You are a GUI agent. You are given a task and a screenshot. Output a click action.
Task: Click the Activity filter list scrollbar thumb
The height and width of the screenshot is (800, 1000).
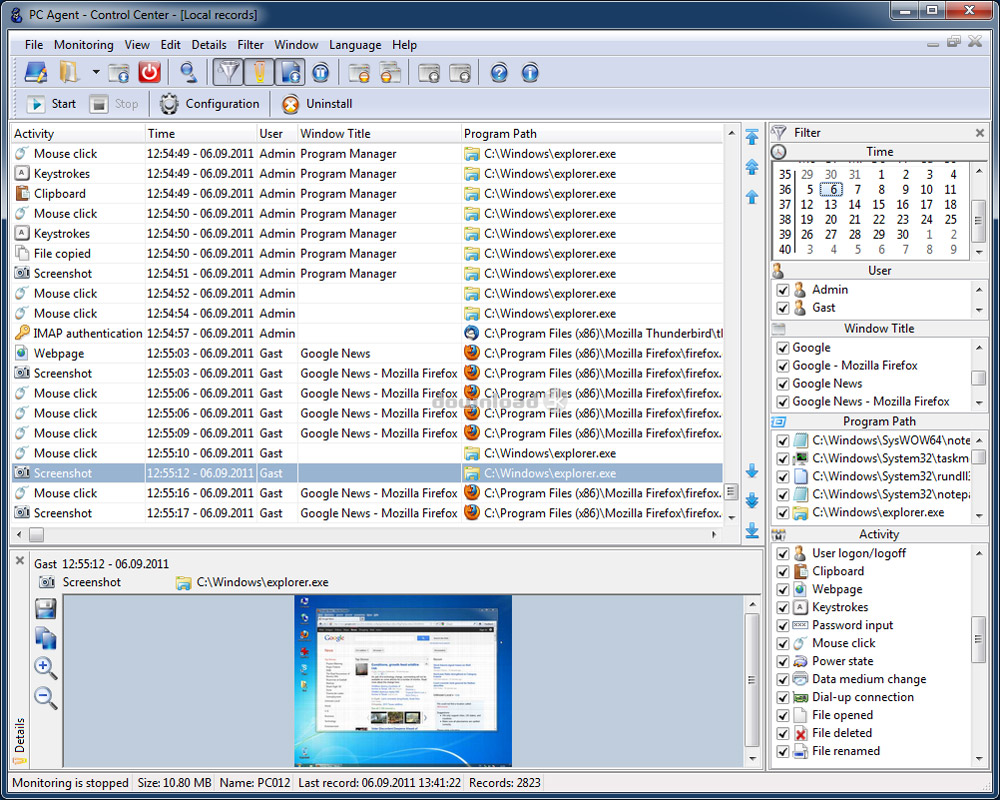pos(978,639)
